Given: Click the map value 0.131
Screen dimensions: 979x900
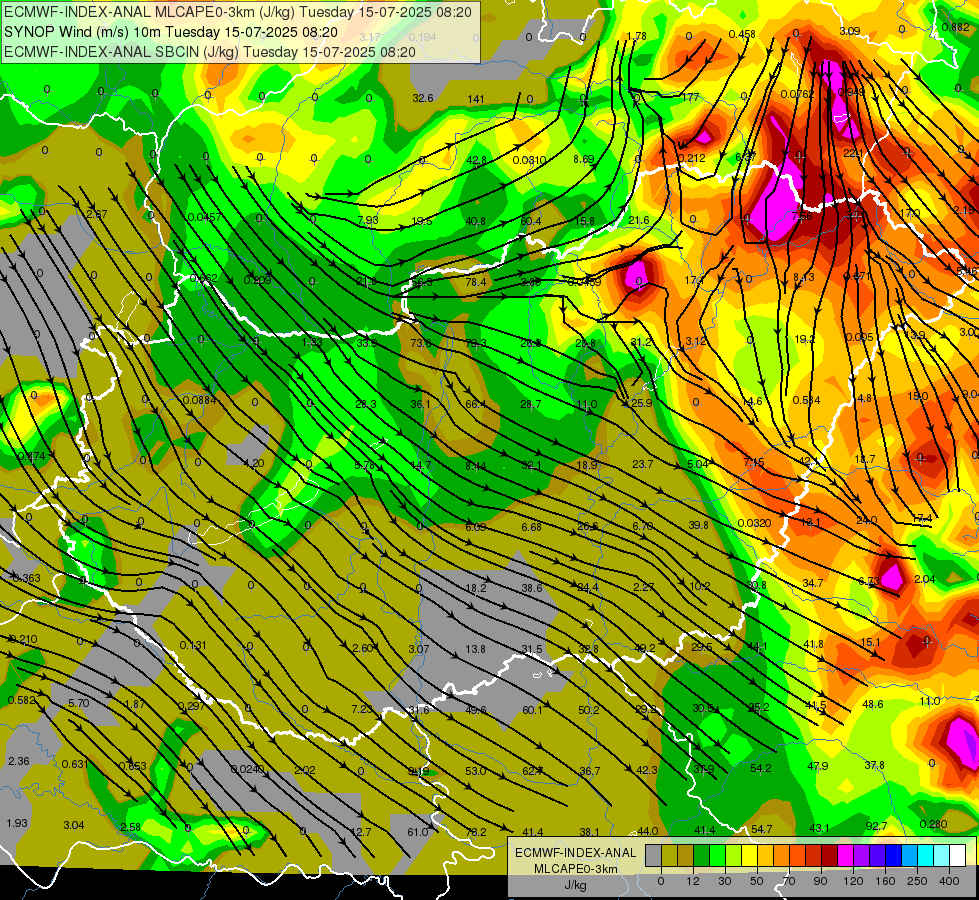Looking at the screenshot, I should (x=193, y=645).
